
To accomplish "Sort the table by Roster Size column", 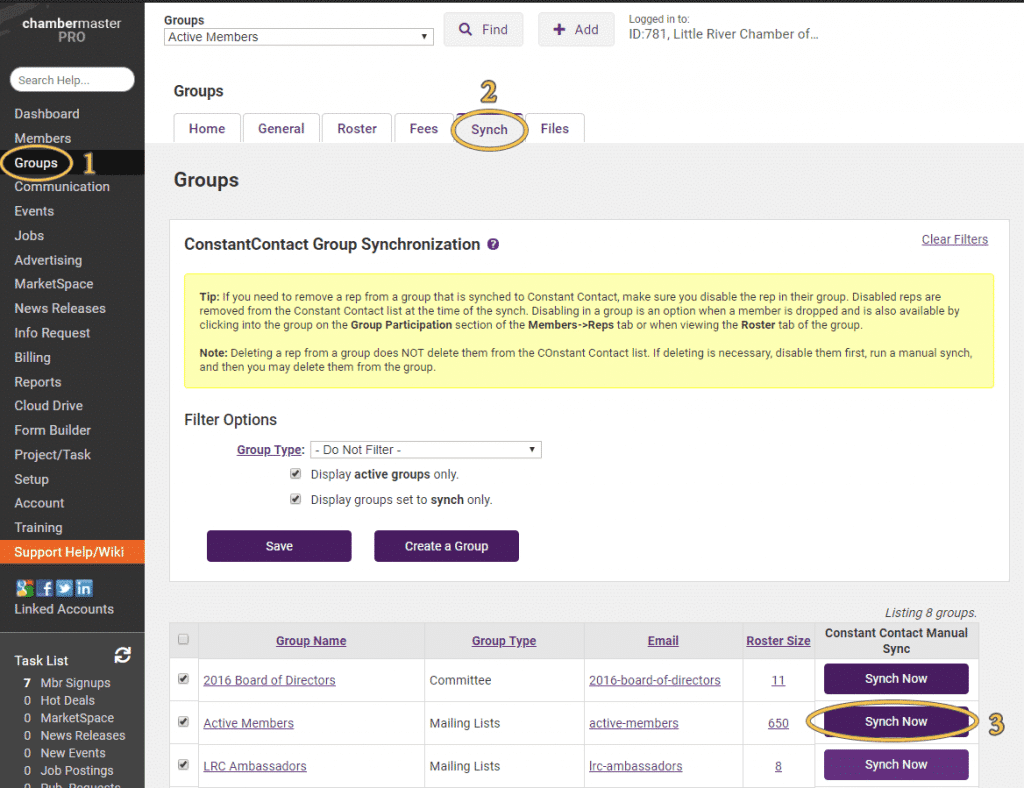I will click(778, 641).
